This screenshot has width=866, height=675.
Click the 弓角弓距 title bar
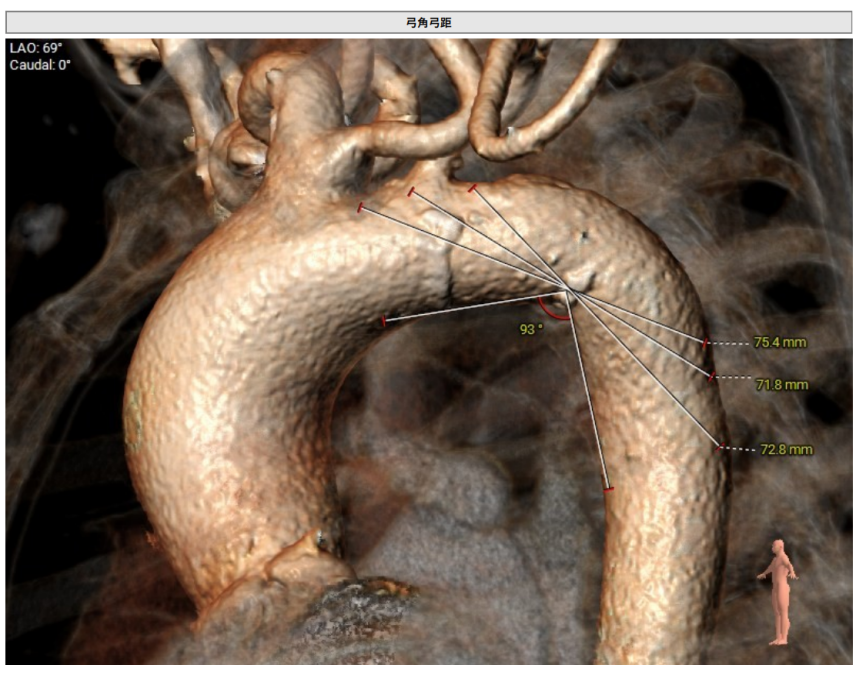pos(429,23)
